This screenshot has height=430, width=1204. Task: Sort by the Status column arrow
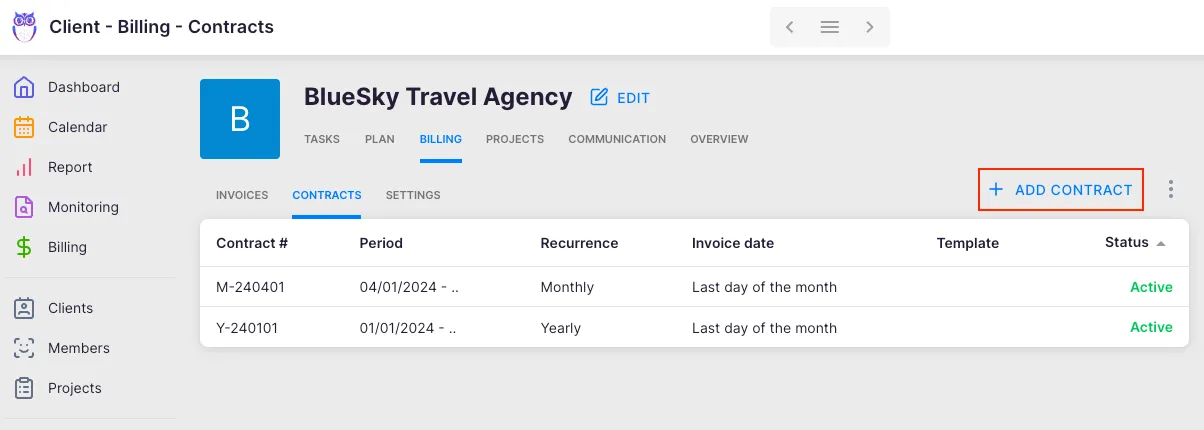point(1161,243)
